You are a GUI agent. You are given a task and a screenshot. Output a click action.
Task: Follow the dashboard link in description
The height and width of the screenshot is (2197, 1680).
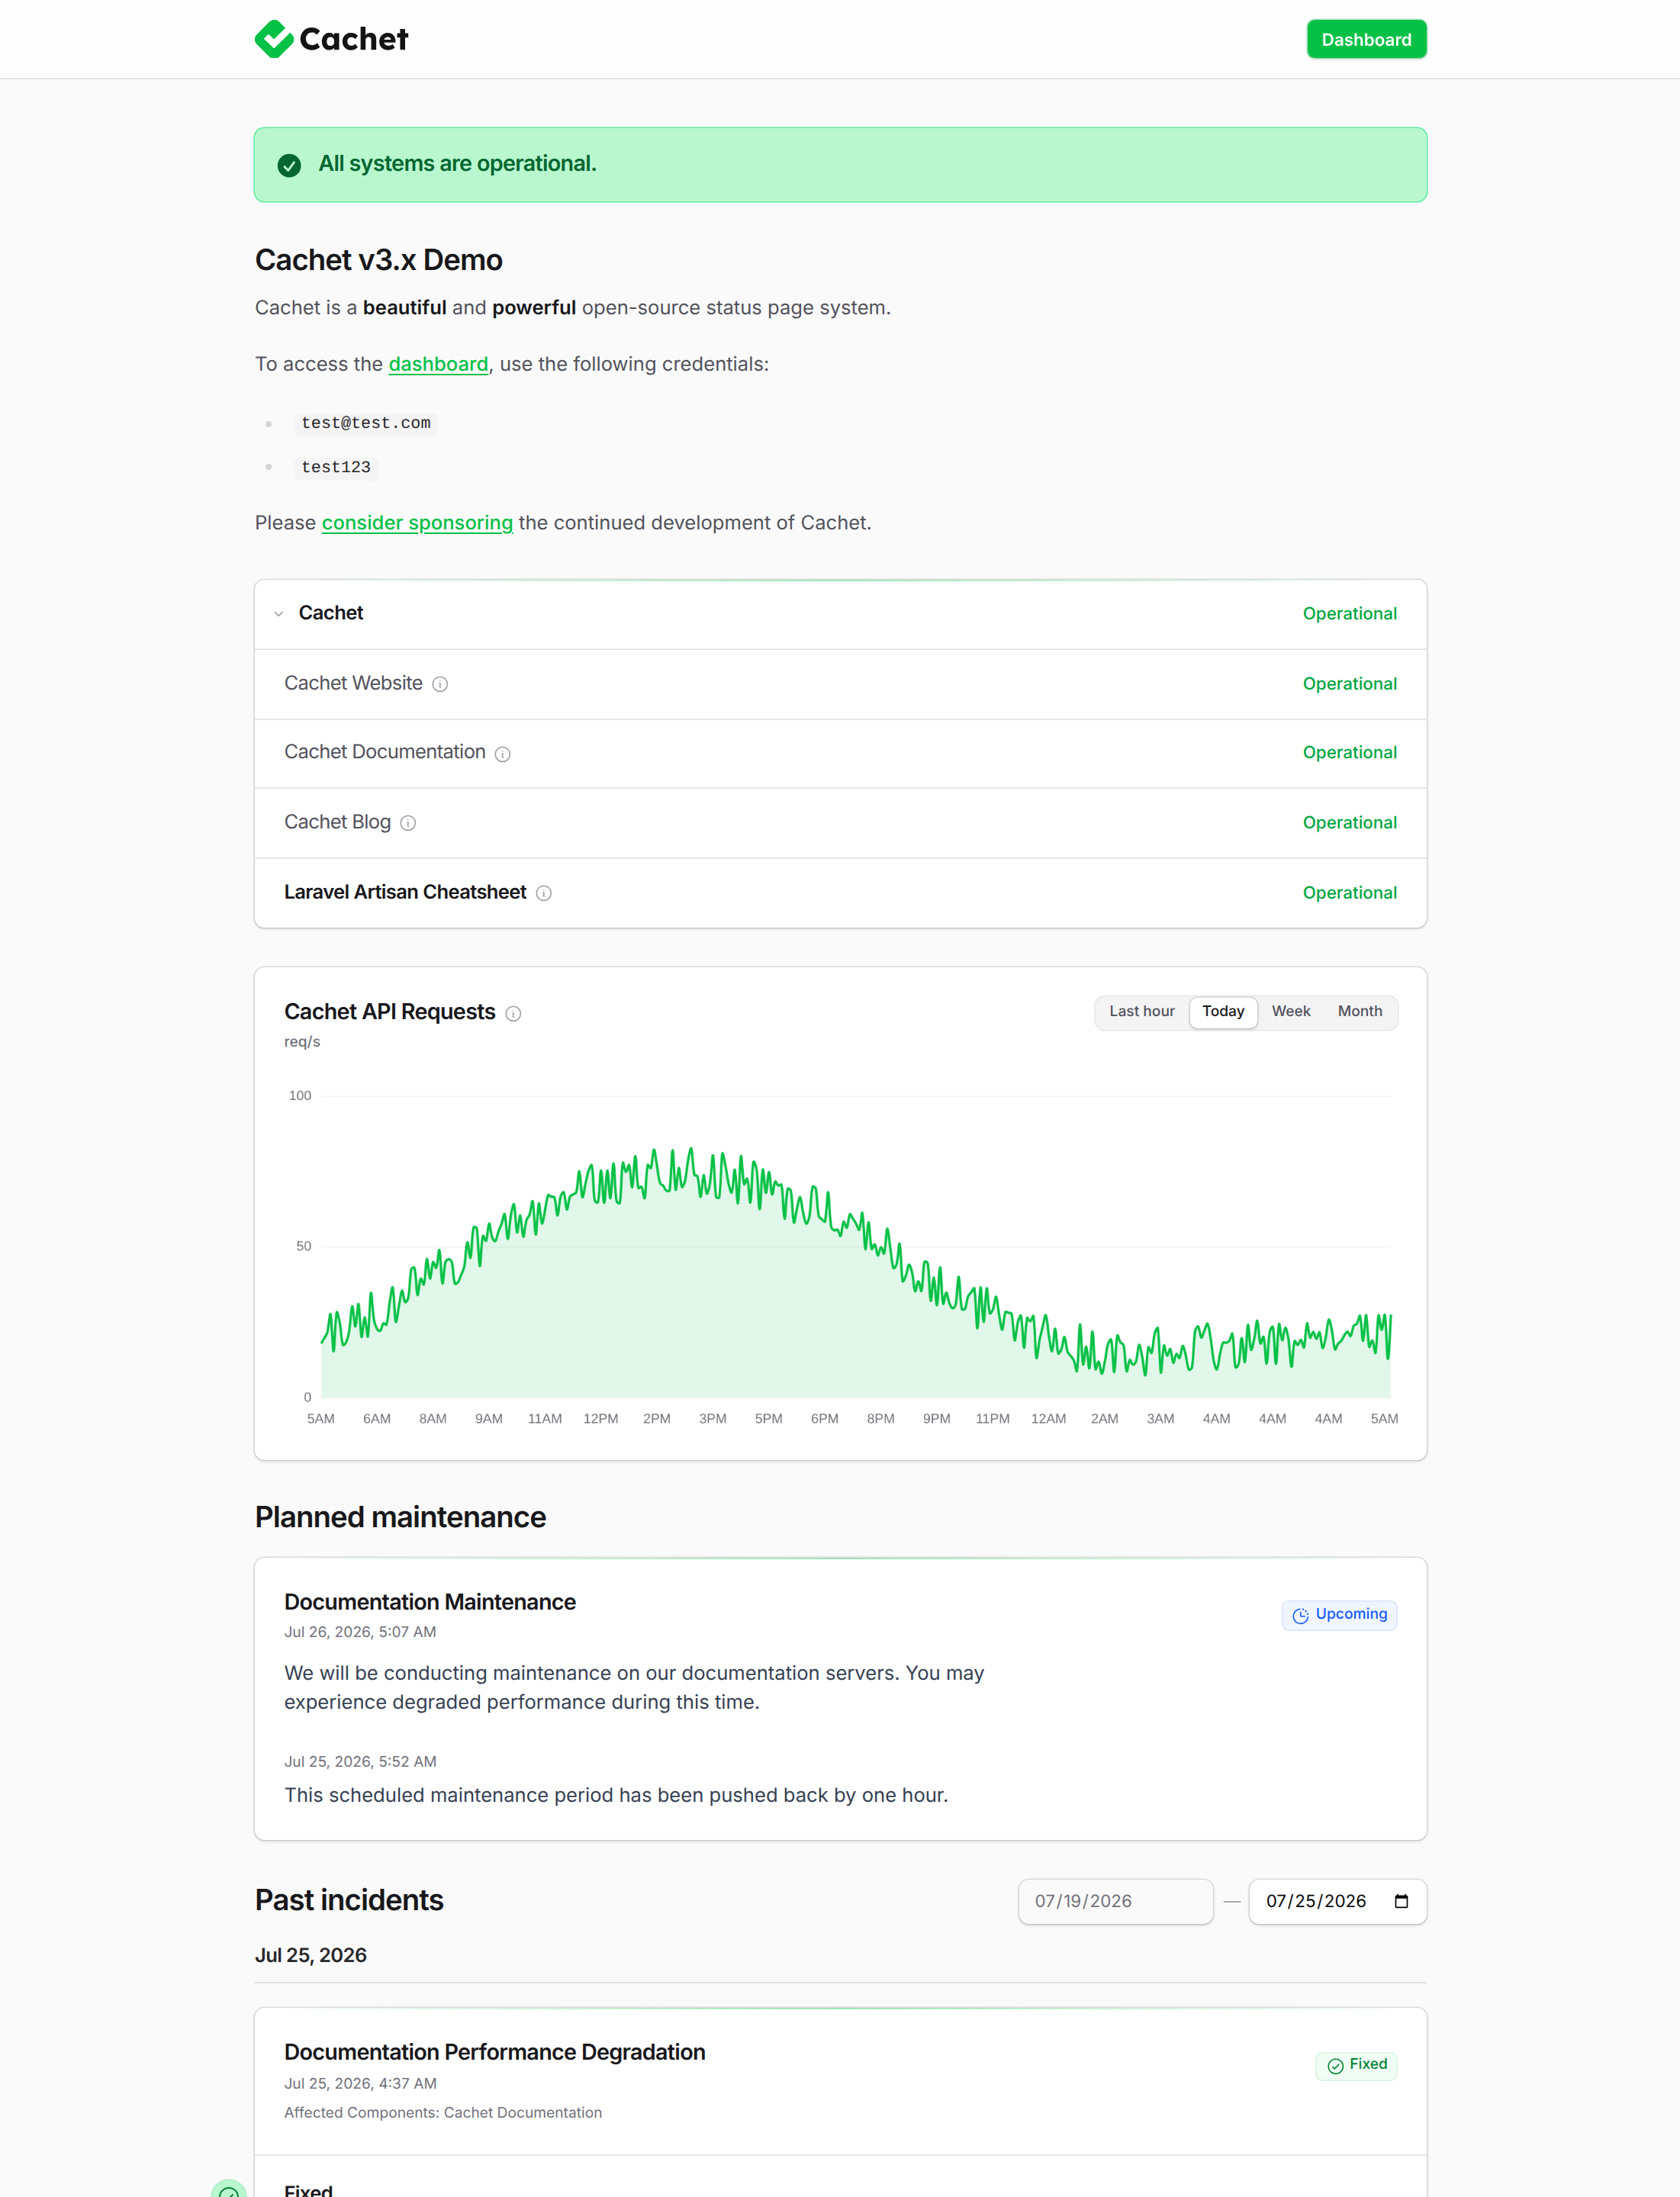coord(438,364)
